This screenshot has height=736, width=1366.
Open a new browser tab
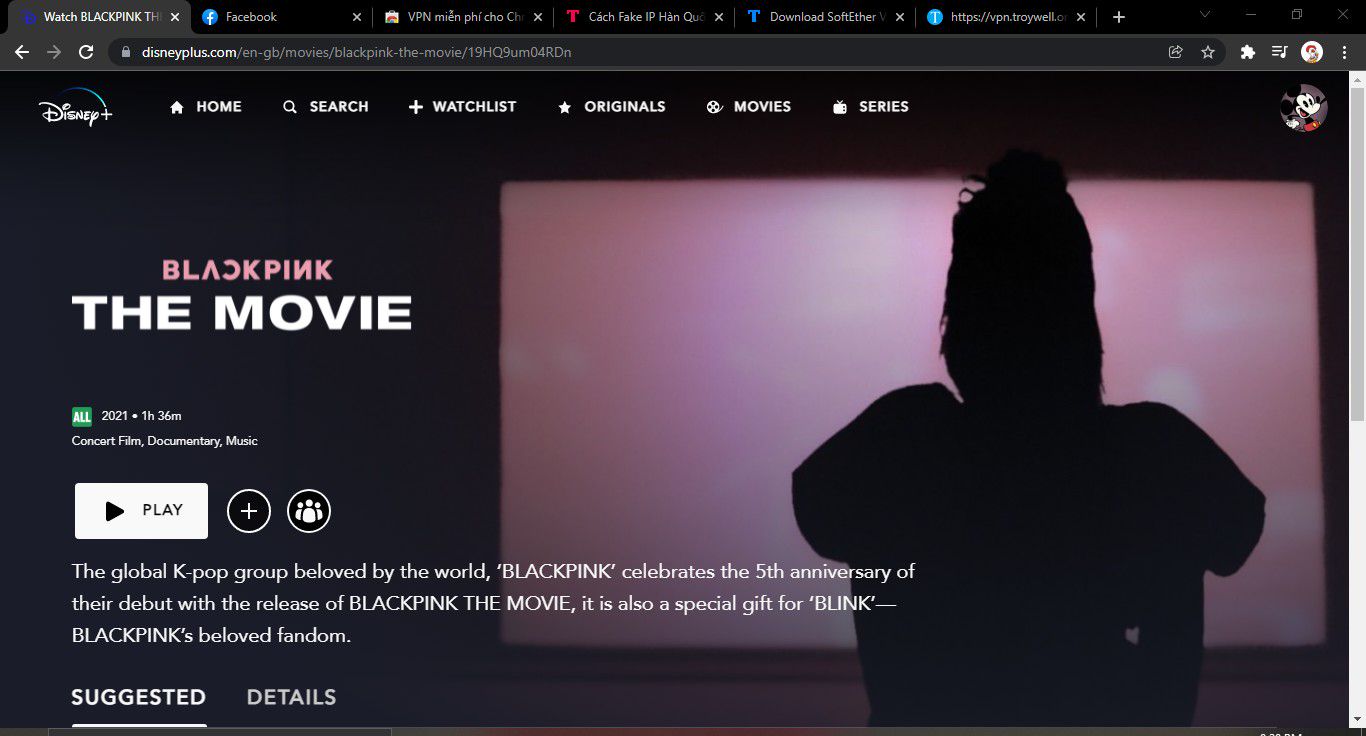1119,17
